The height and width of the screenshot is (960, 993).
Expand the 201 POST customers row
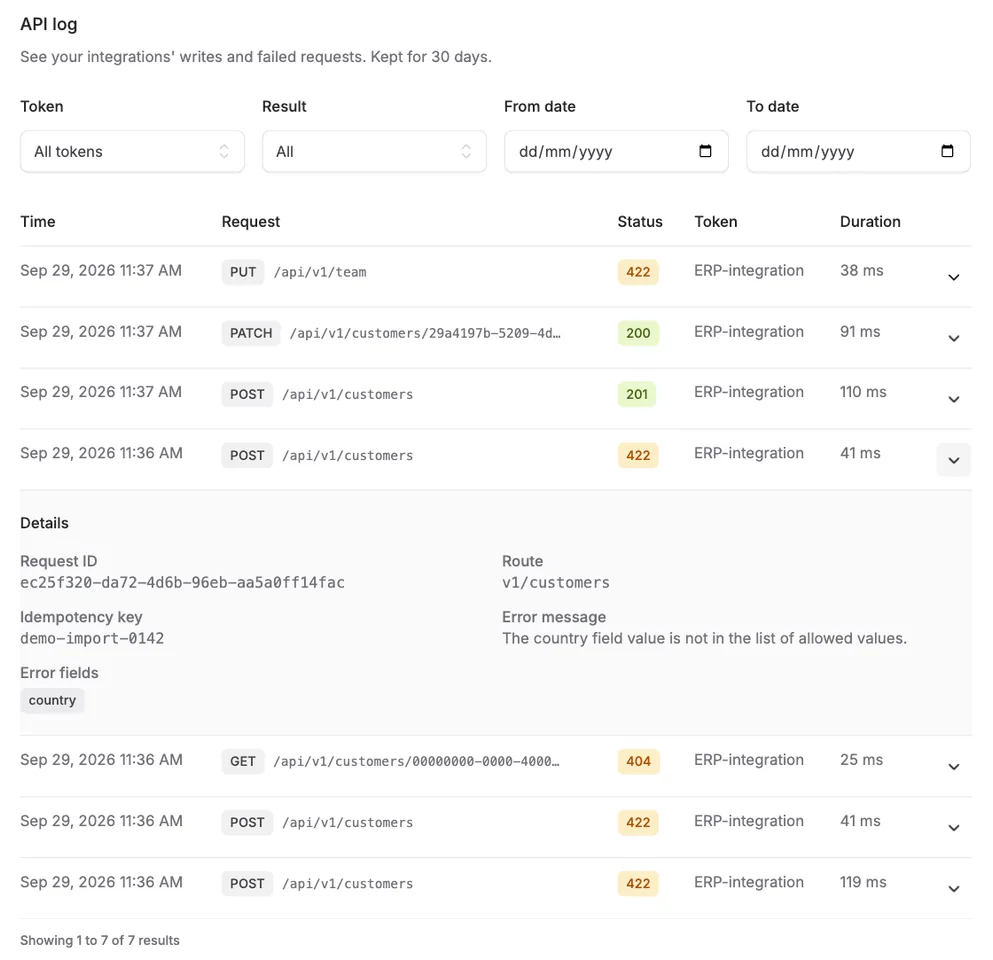[953, 398]
